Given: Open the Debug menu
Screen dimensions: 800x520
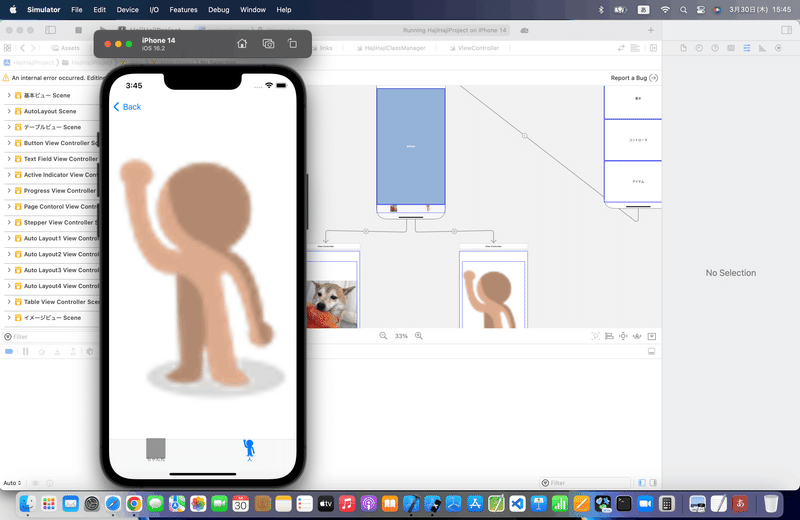Looking at the screenshot, I should point(219,10).
